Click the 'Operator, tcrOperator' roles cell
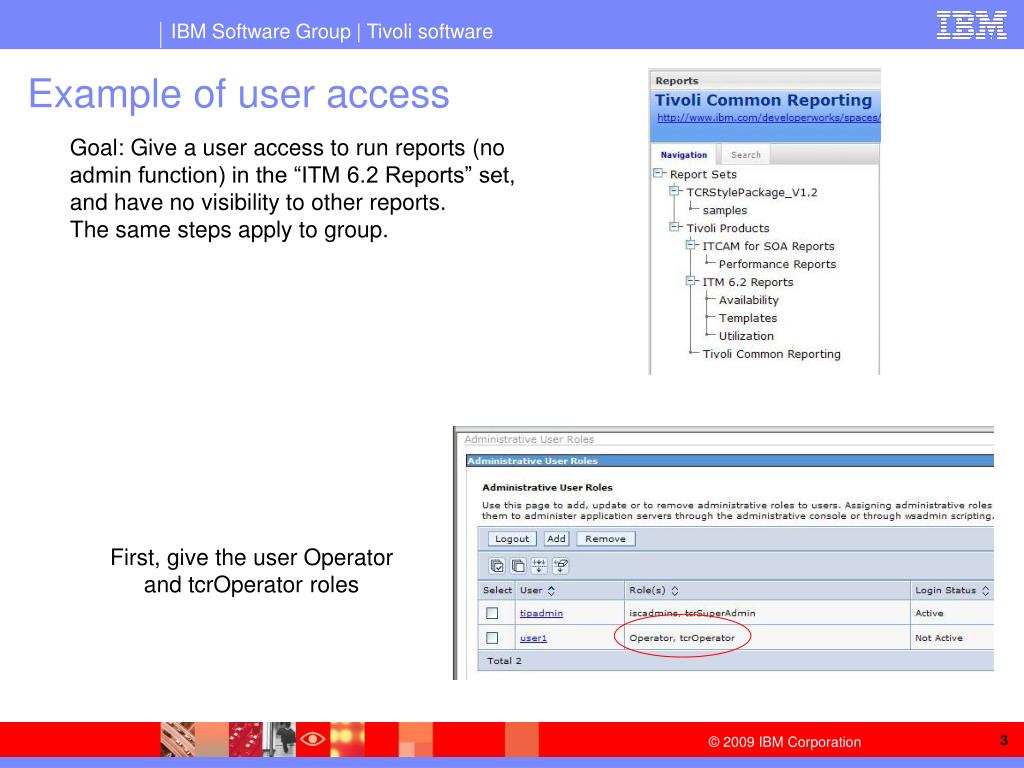1024x768 pixels. pyautogui.click(x=682, y=638)
